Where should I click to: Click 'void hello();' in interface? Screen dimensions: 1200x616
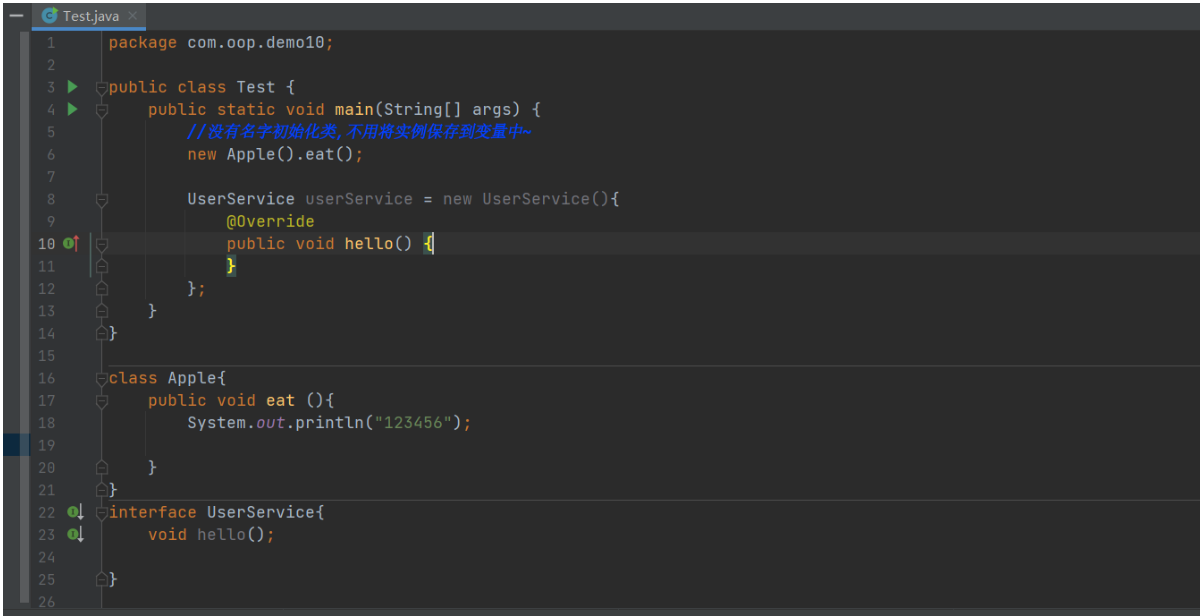point(211,534)
